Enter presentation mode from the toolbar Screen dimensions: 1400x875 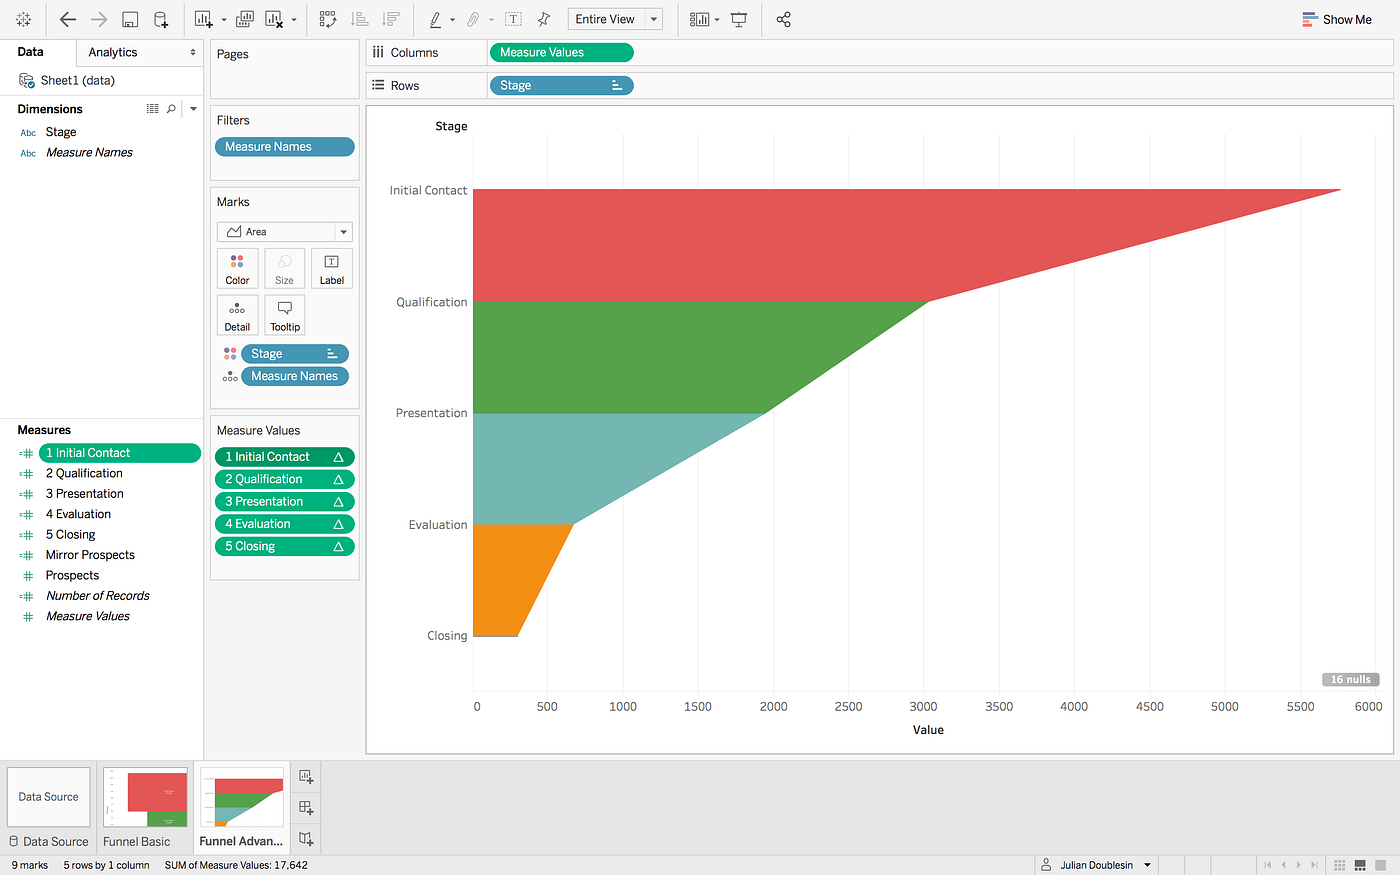[738, 18]
